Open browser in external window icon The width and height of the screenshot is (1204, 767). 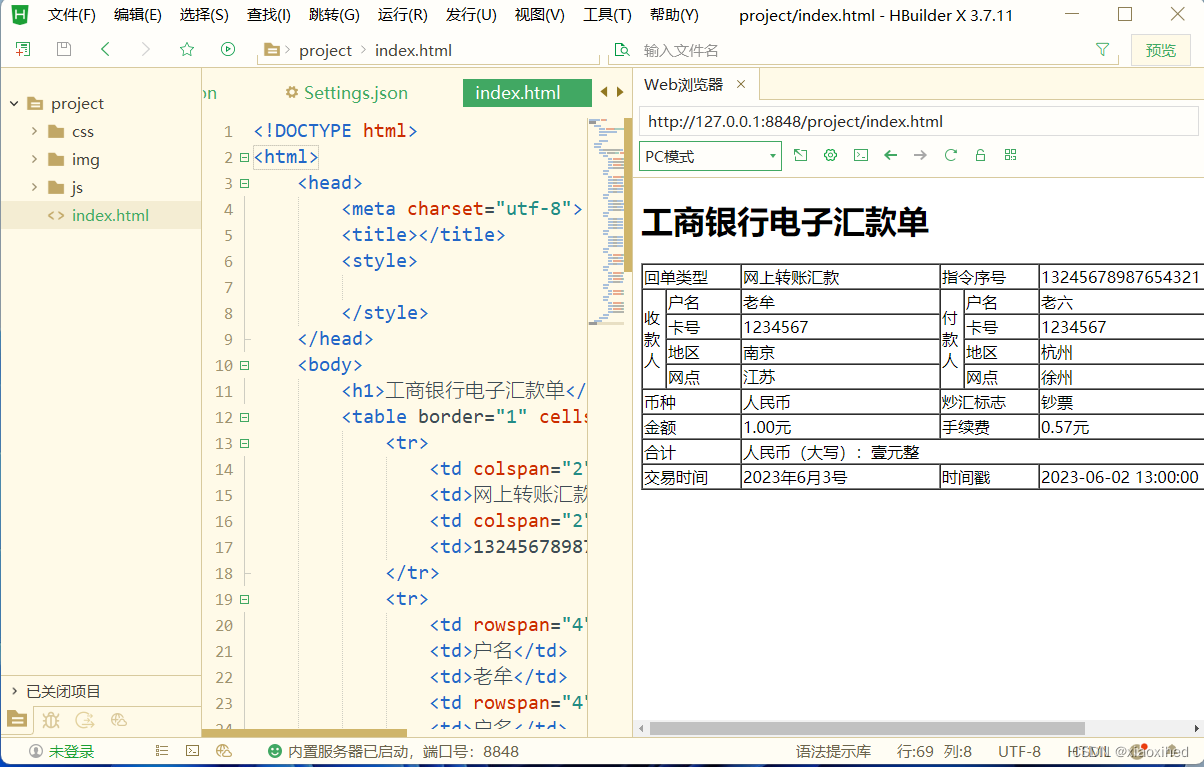[800, 155]
